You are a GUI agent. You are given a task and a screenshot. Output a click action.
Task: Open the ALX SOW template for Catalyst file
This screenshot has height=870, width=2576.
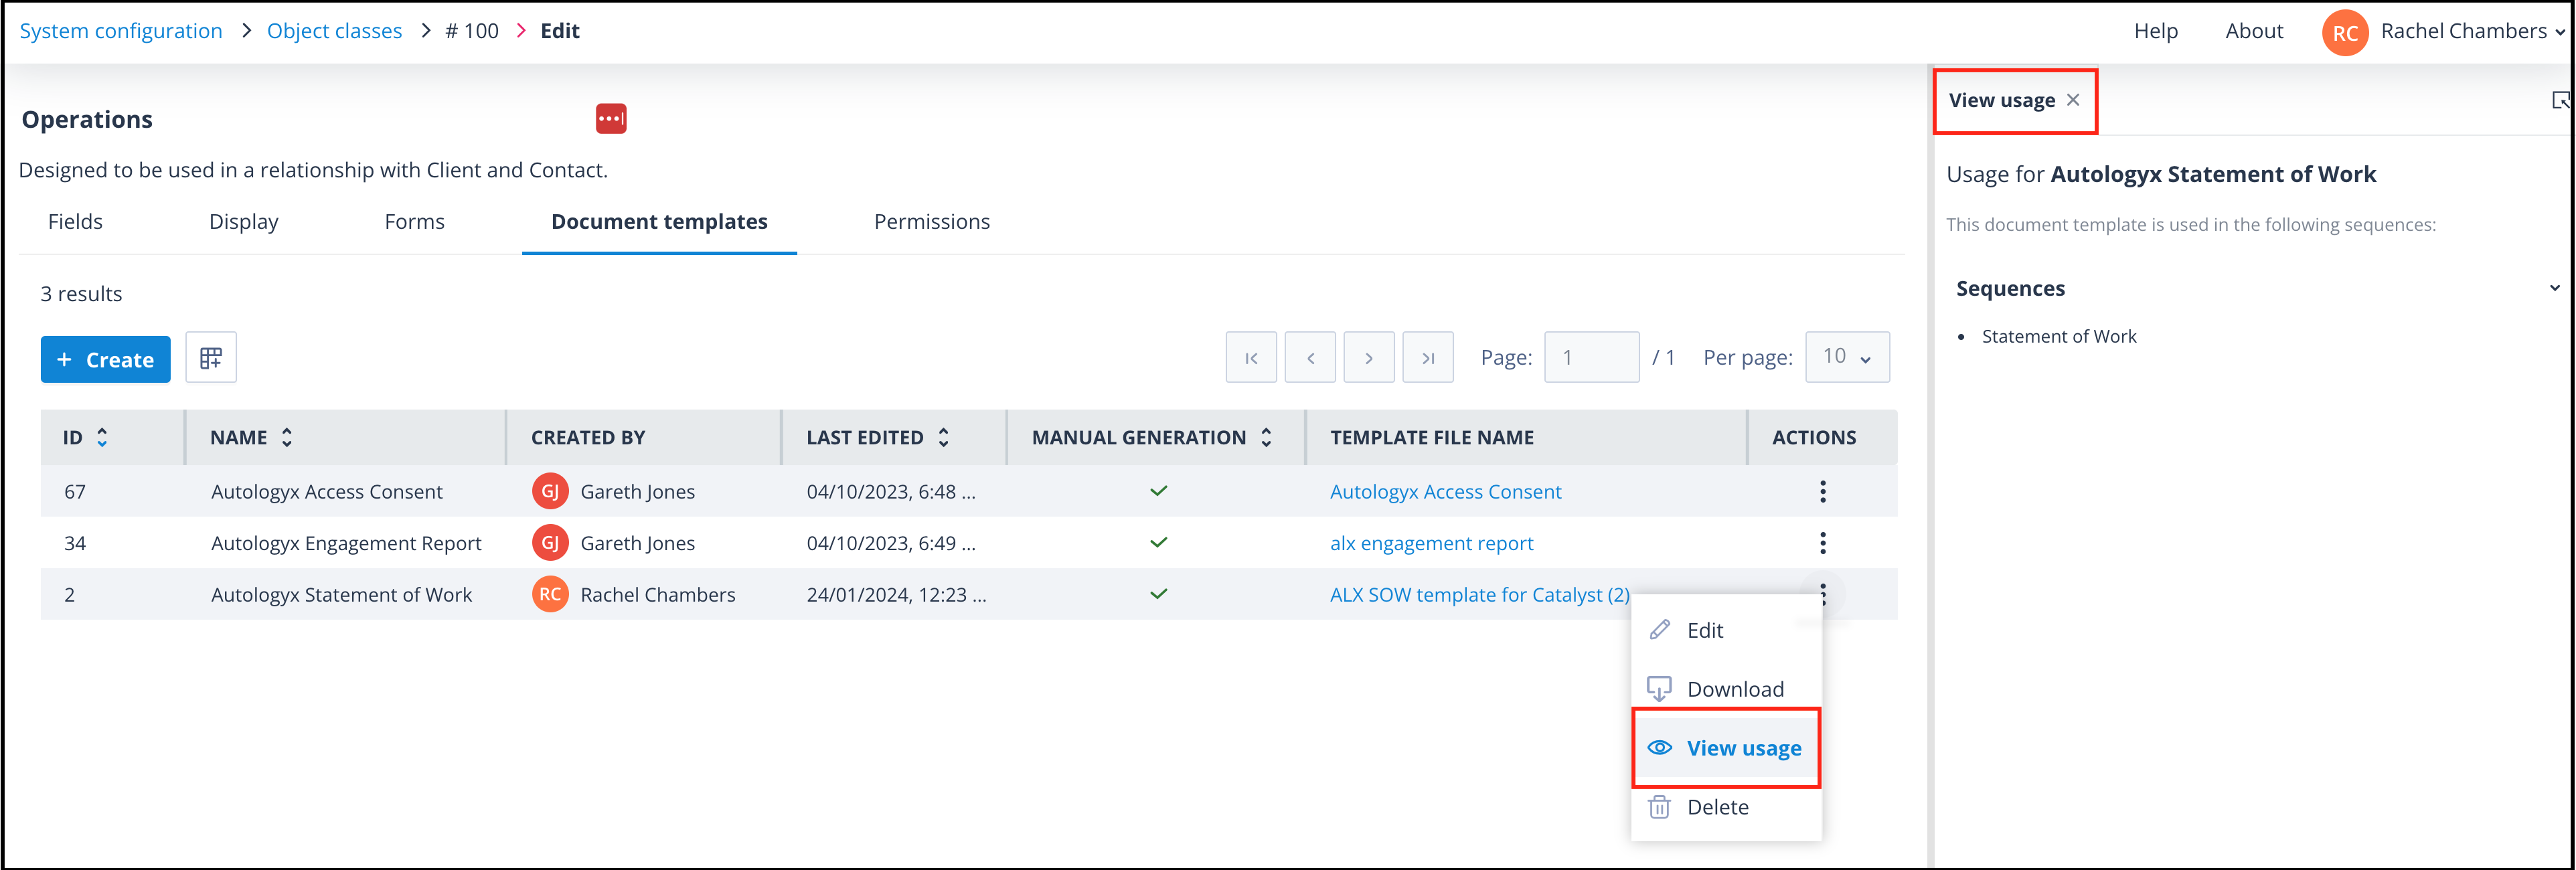(x=1479, y=594)
